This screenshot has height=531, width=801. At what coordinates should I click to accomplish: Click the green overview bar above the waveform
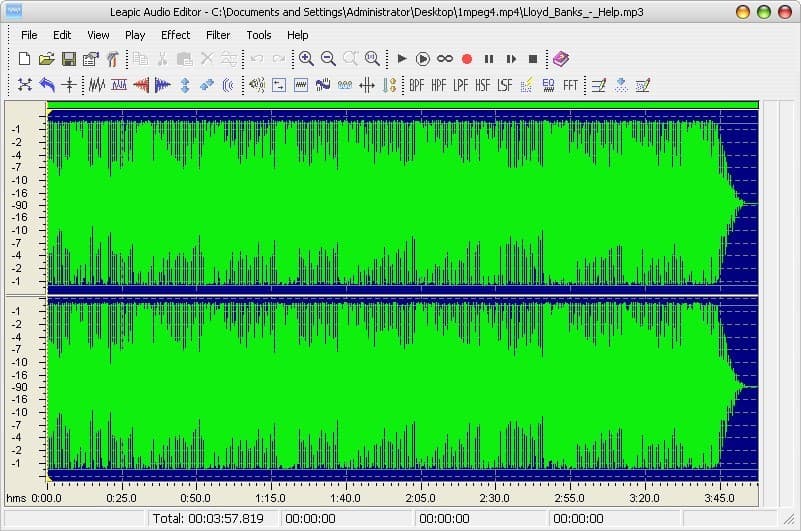coord(403,105)
